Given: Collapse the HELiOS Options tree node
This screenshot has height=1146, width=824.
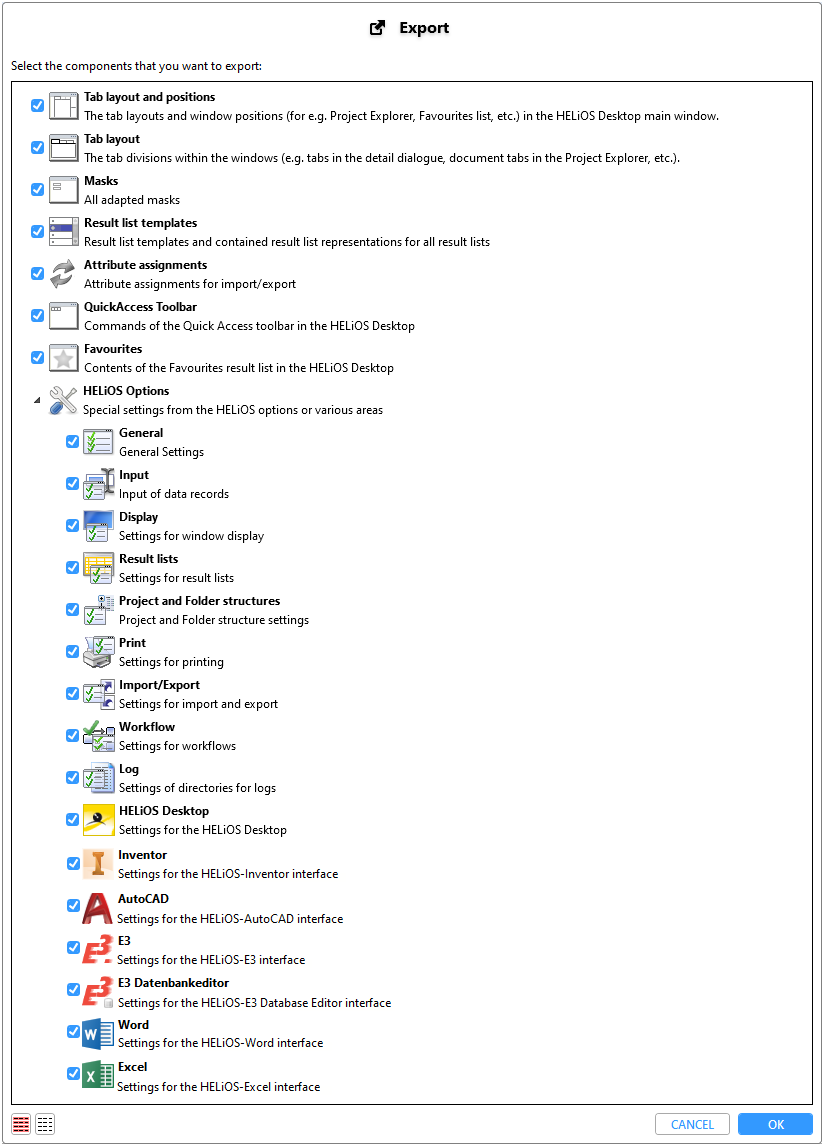Looking at the screenshot, I should click(x=37, y=401).
